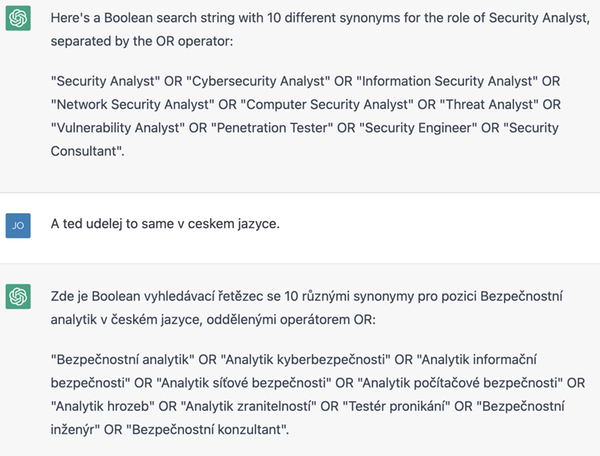Click the phrase "Testér pronikání" in Czech reply
Viewport: 600px width, 456px height.
tap(396, 406)
